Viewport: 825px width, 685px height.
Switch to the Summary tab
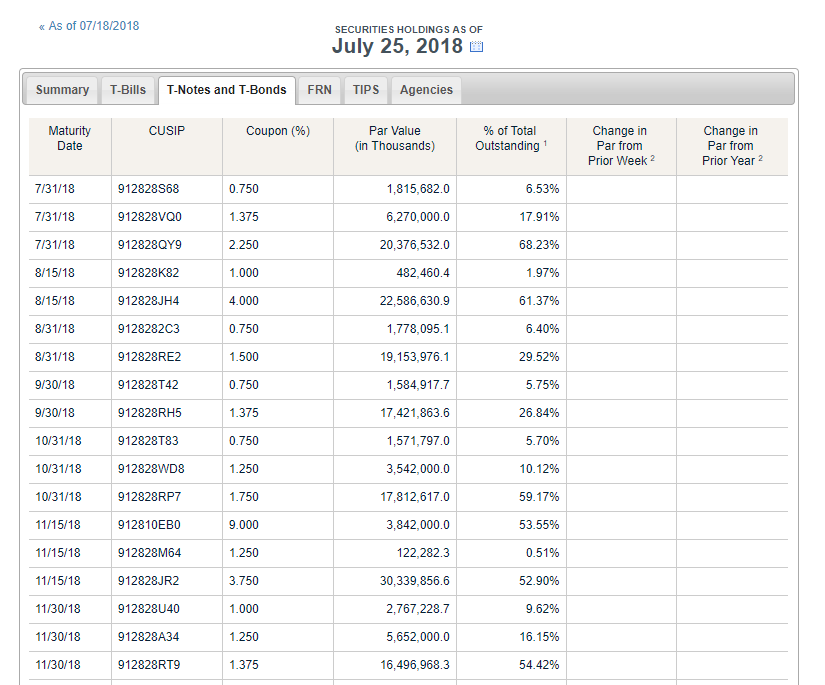62,90
